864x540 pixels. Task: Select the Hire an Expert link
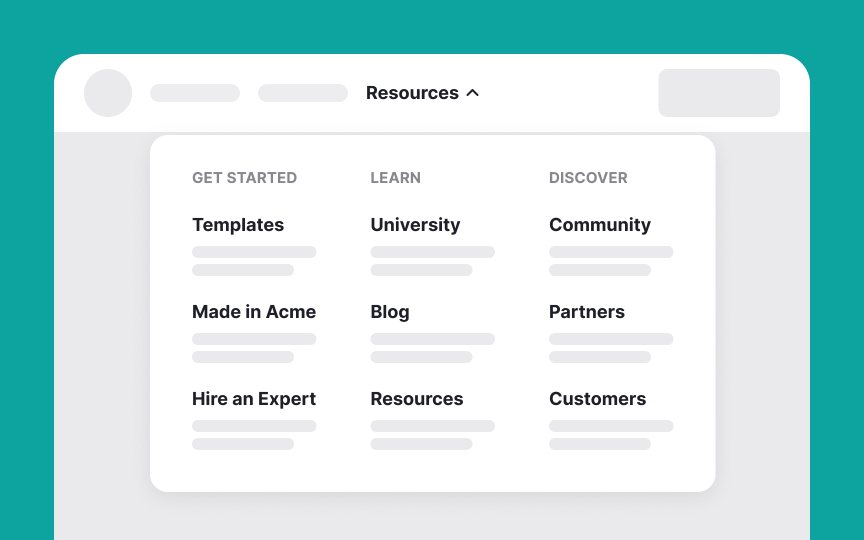tap(254, 399)
